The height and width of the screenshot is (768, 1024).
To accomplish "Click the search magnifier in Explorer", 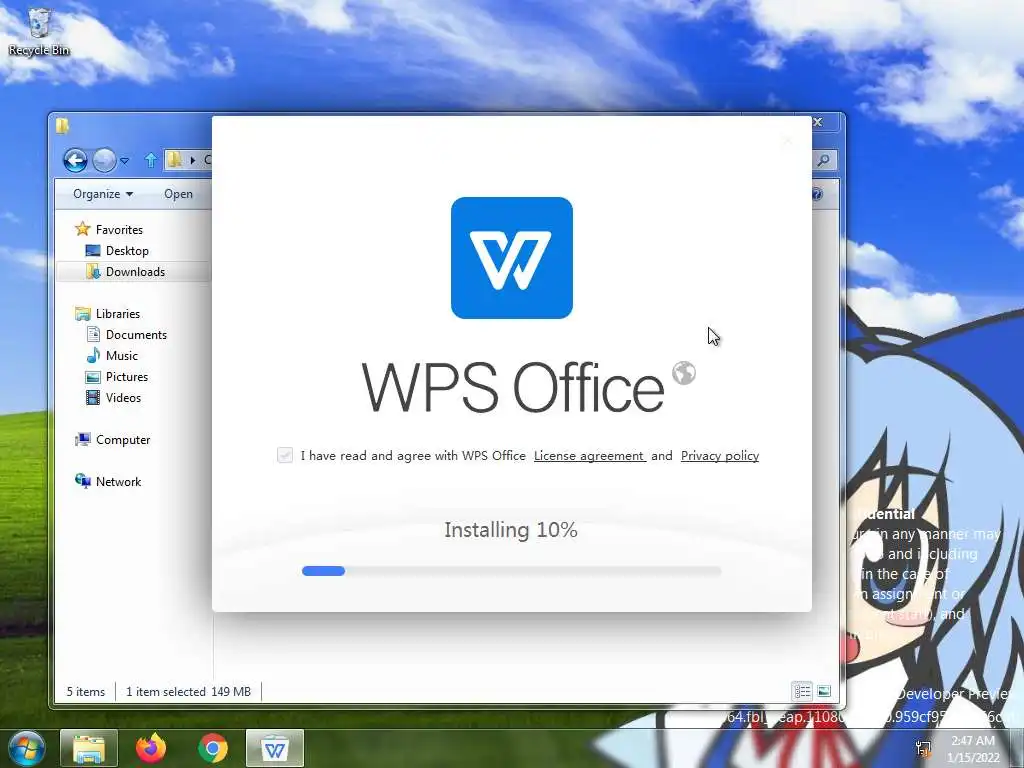I will (x=824, y=160).
